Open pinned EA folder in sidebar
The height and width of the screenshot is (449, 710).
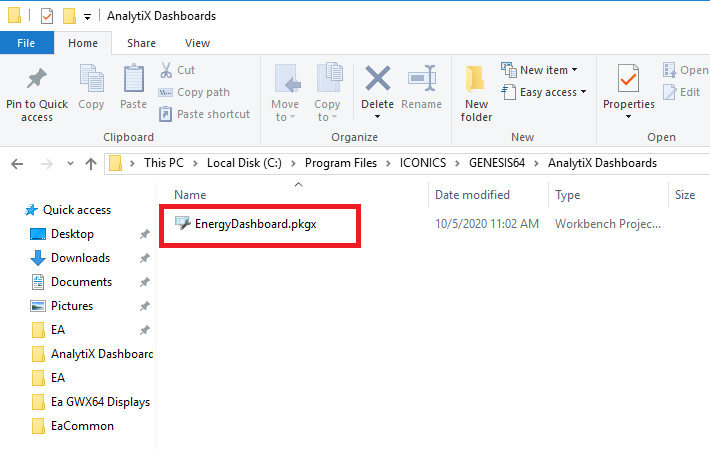pos(58,330)
